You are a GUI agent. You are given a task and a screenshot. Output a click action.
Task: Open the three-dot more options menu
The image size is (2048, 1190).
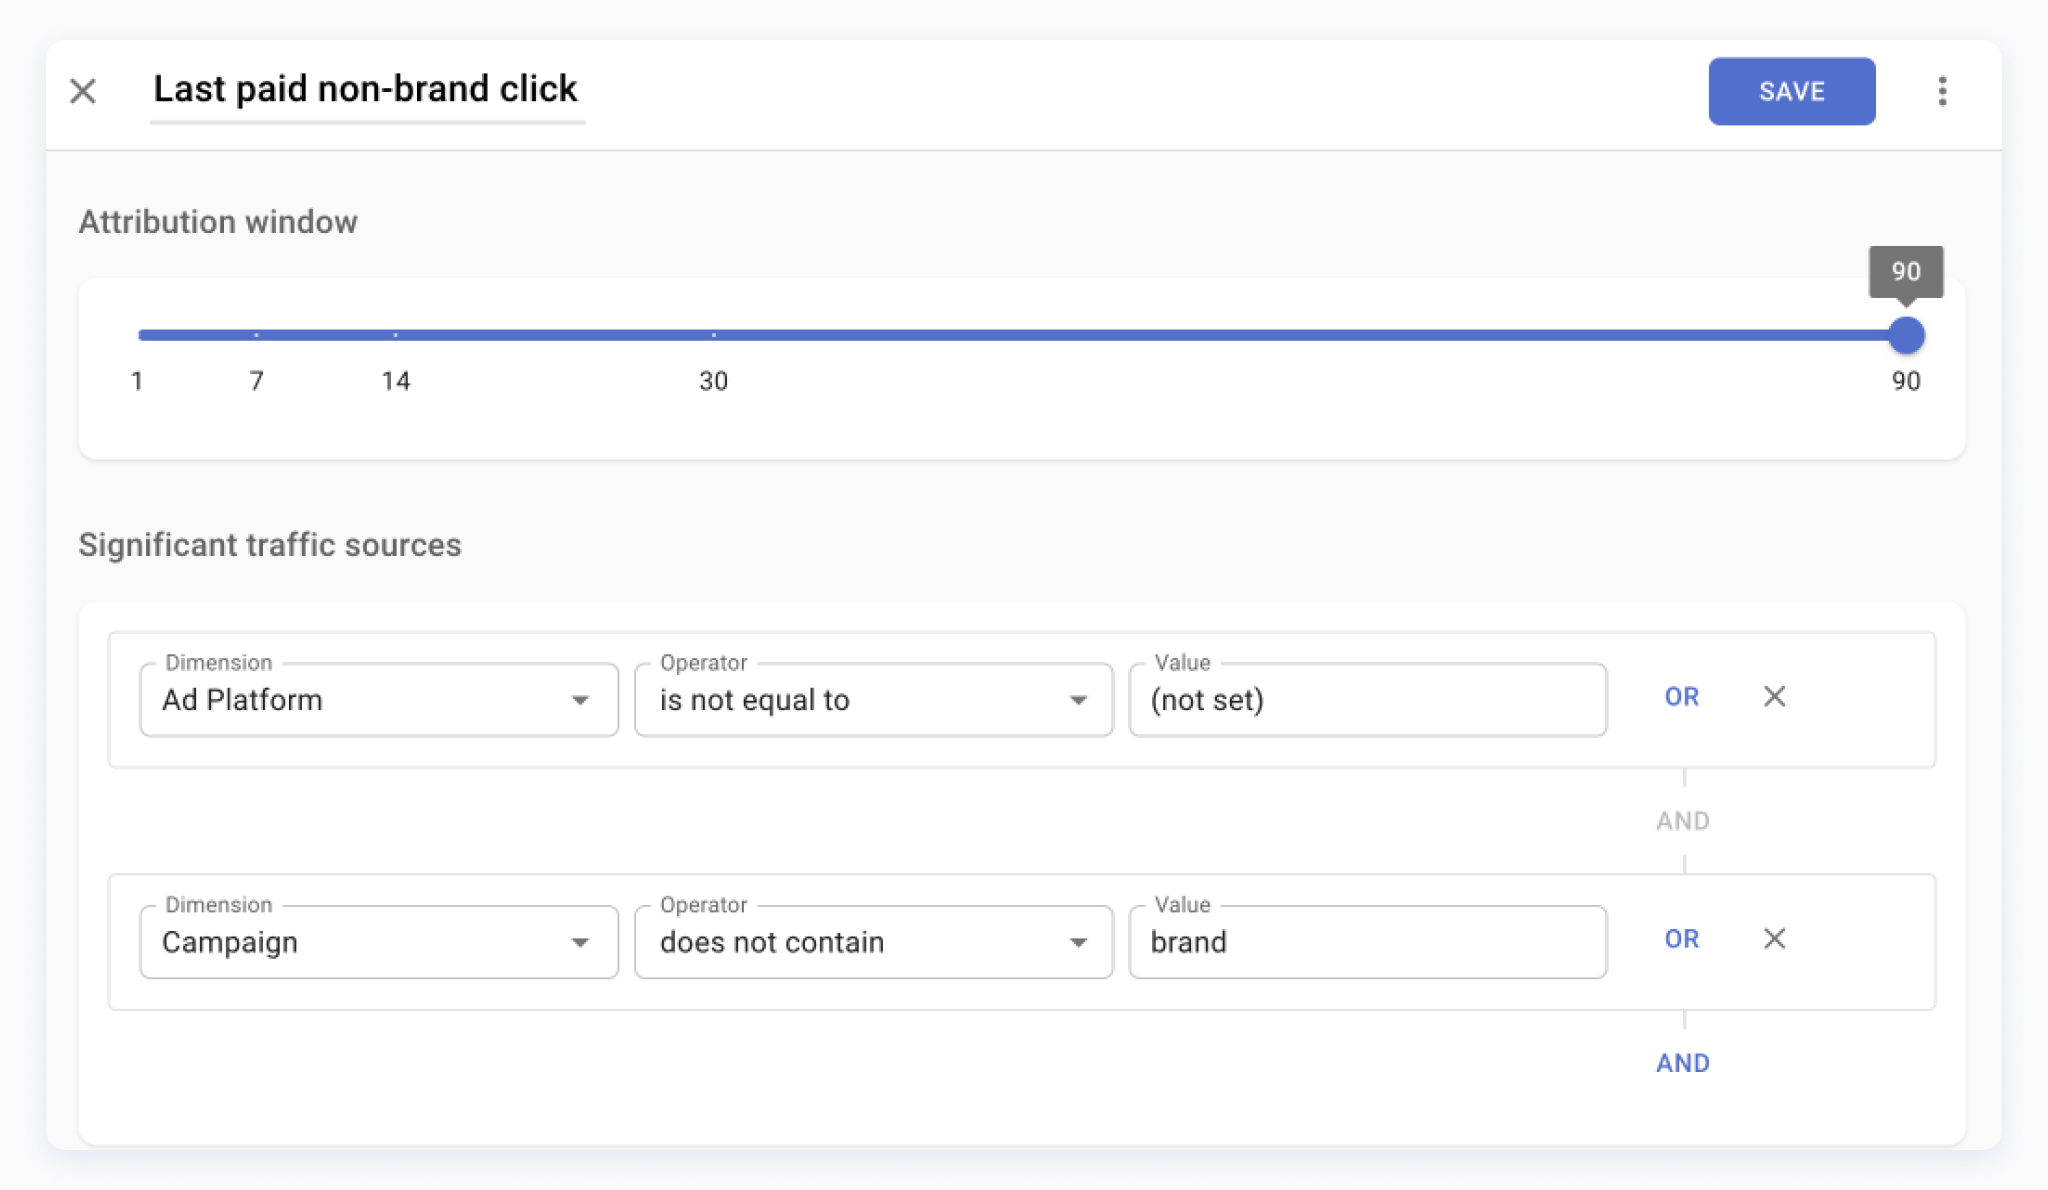1942,91
